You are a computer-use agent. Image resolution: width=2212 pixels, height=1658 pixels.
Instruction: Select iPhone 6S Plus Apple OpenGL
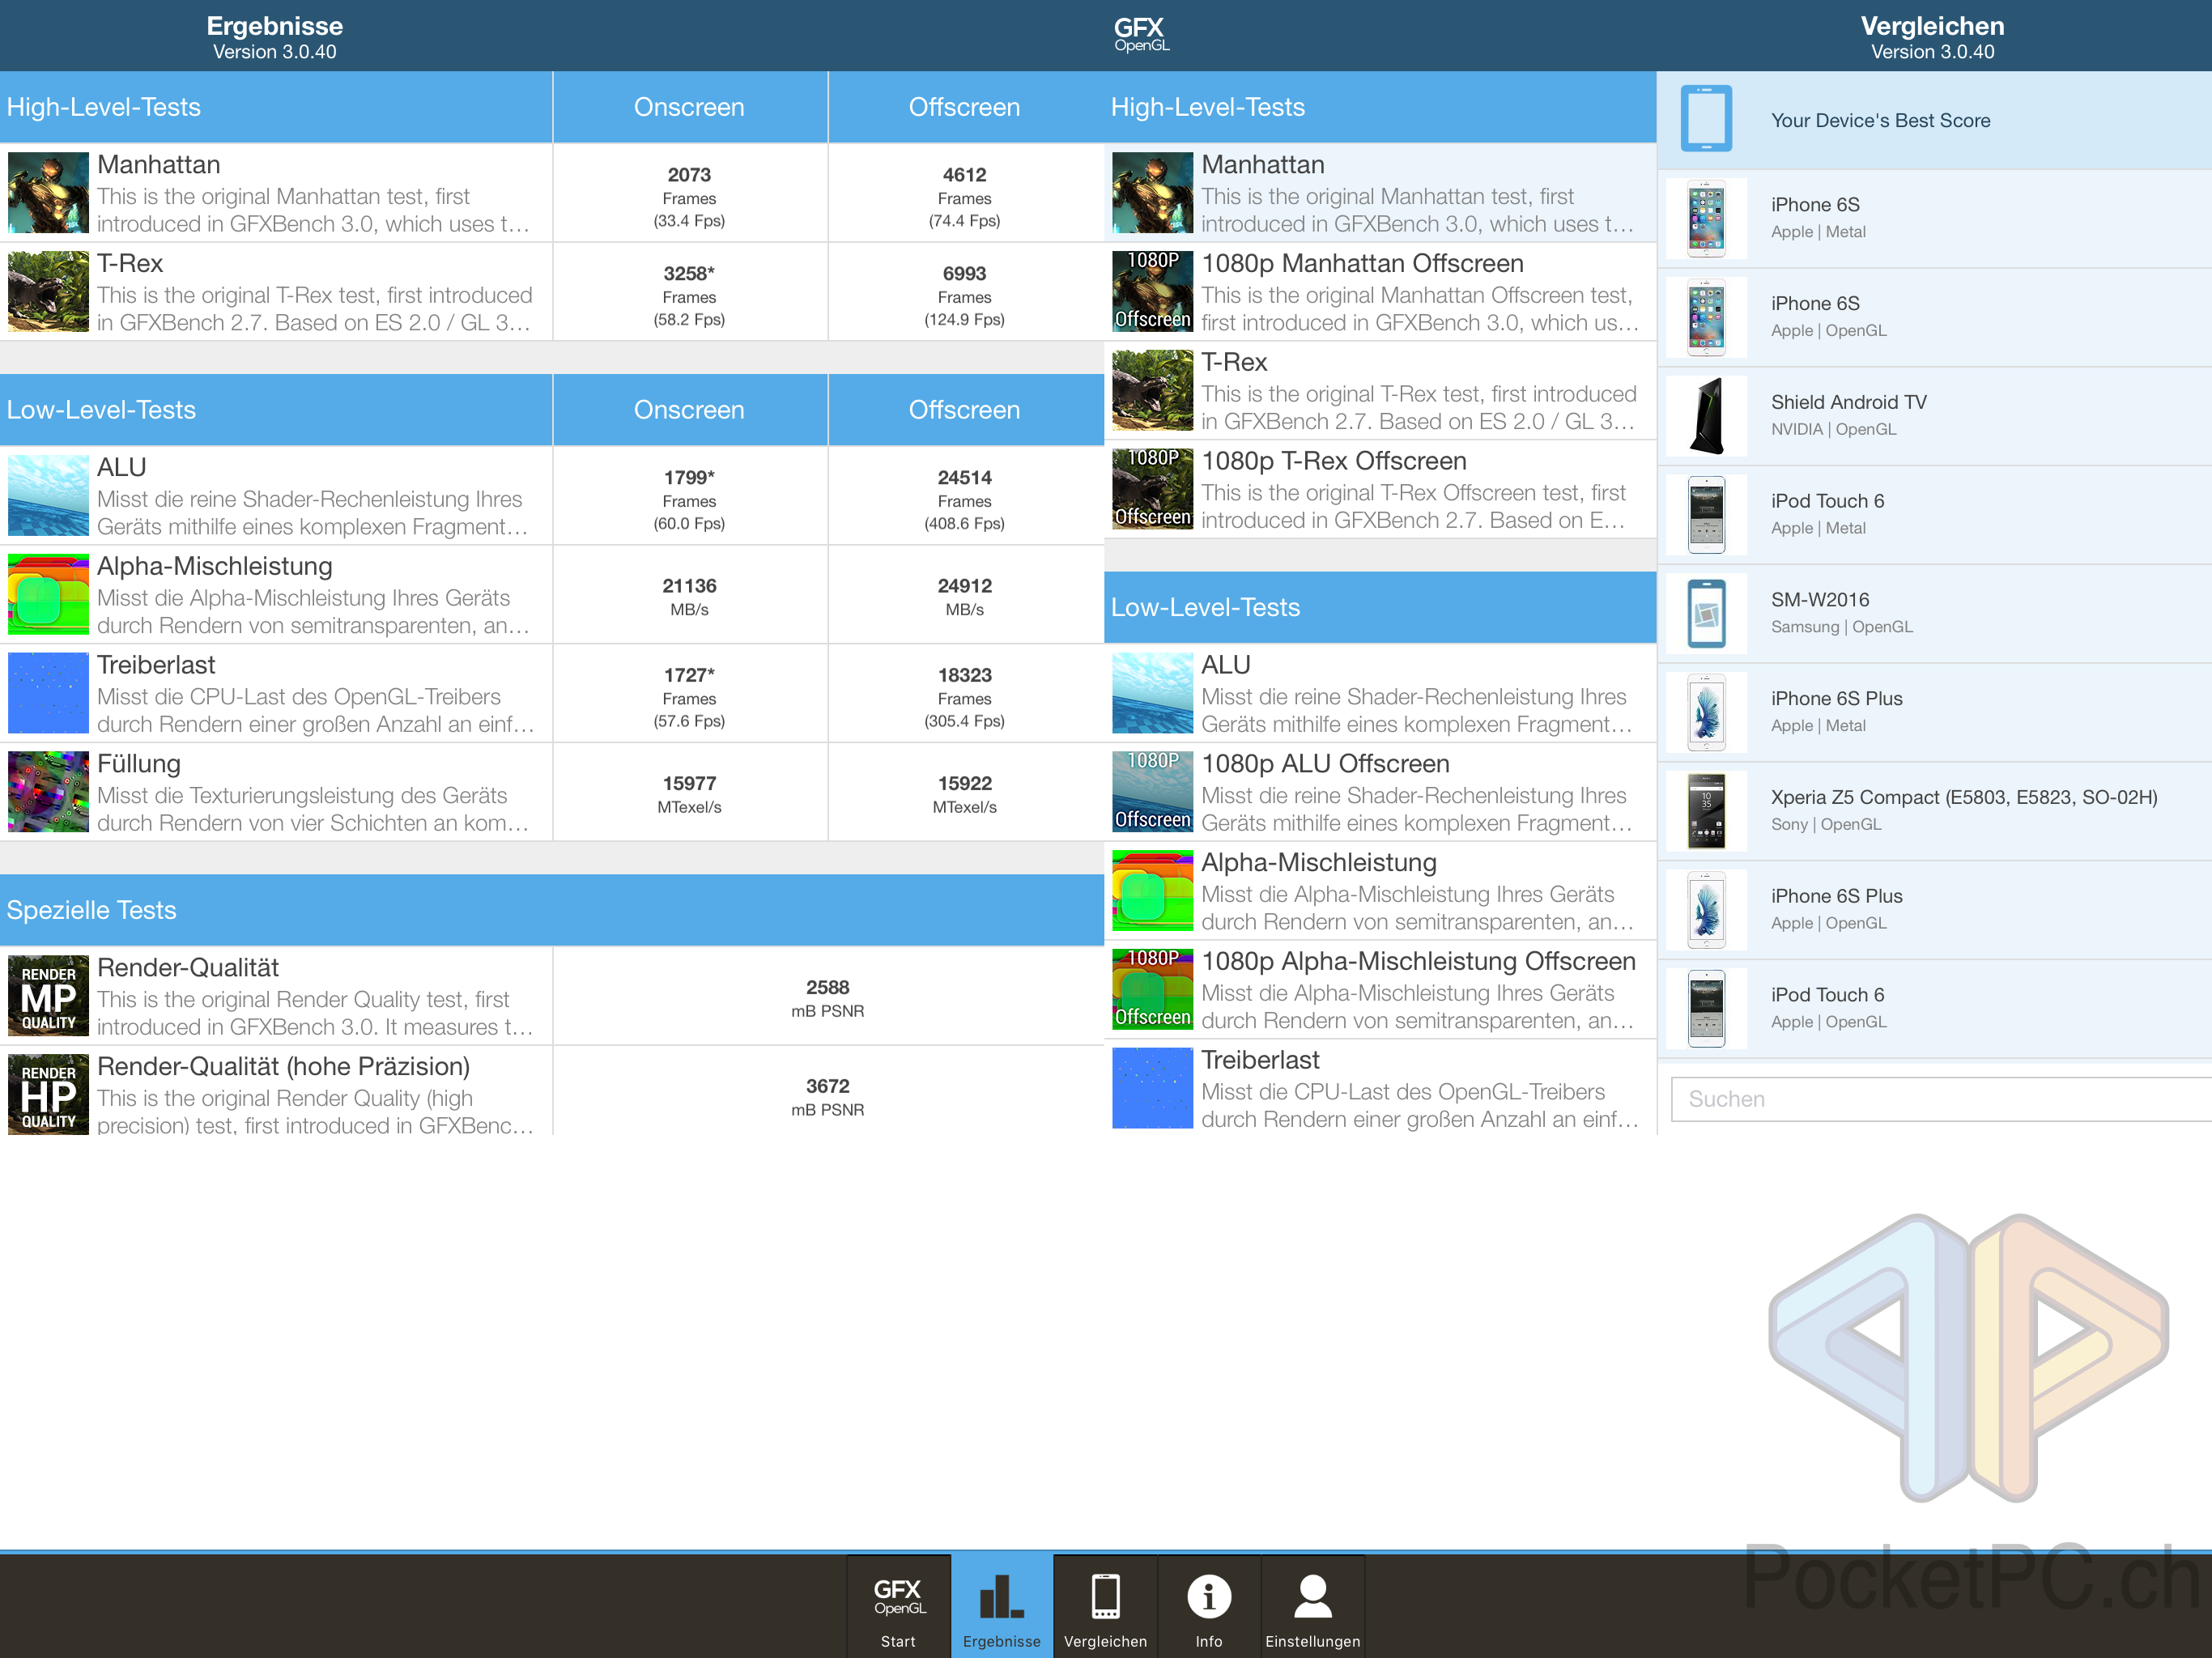[x=1934, y=910]
